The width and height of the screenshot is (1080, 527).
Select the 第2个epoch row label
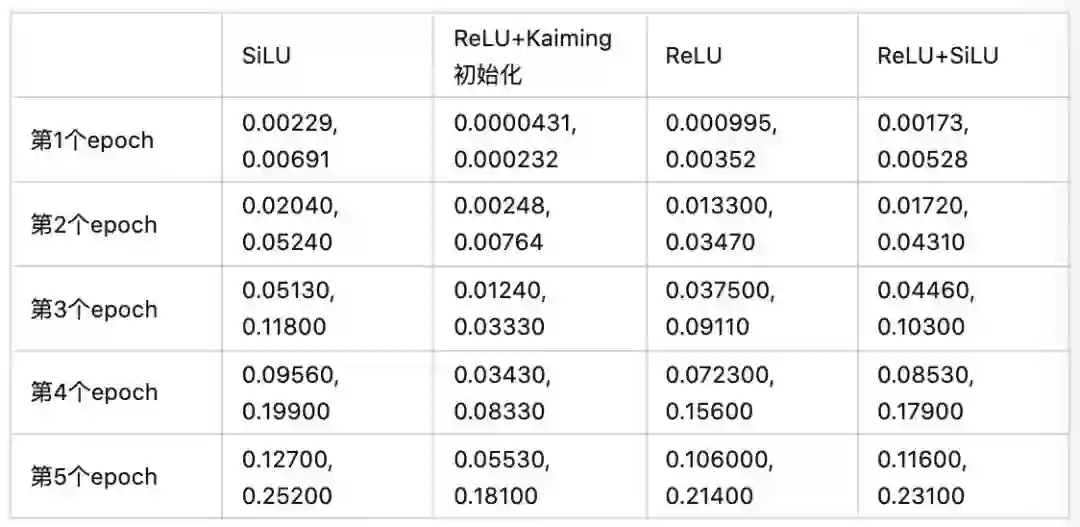click(93, 225)
